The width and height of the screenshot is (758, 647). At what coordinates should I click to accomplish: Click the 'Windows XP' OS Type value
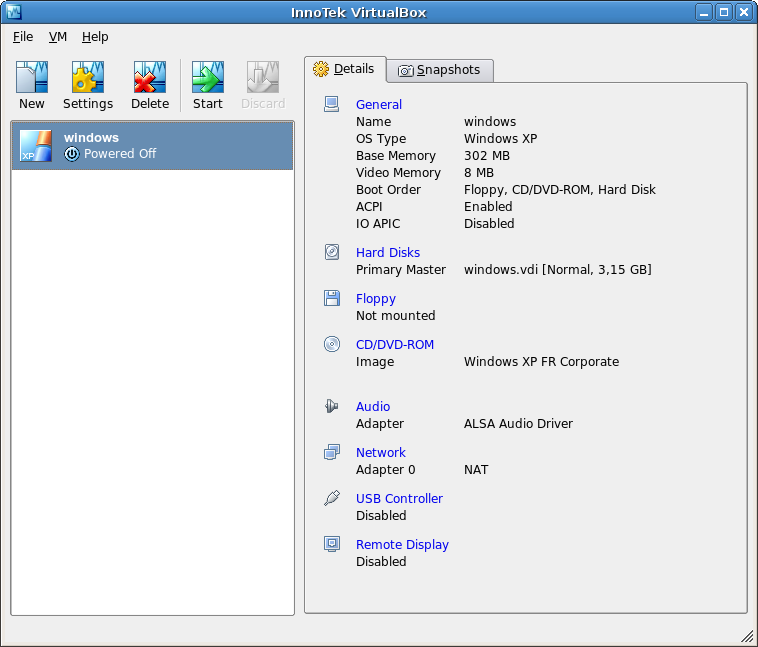tap(500, 139)
